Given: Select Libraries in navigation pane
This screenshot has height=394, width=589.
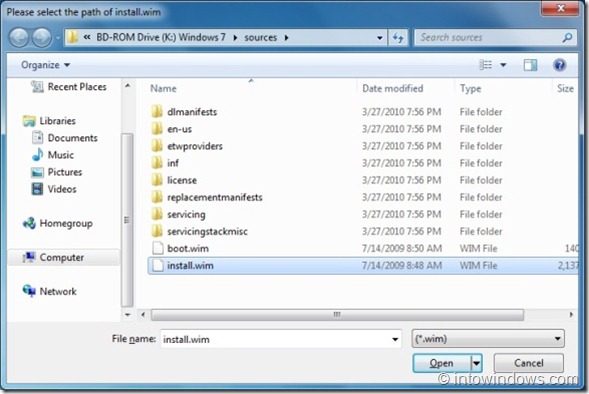Looking at the screenshot, I should (x=57, y=121).
